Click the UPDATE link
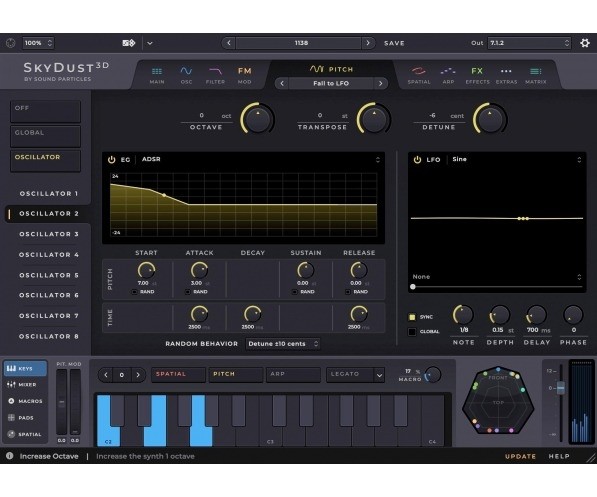This screenshot has width=597, height=497. click(520, 456)
